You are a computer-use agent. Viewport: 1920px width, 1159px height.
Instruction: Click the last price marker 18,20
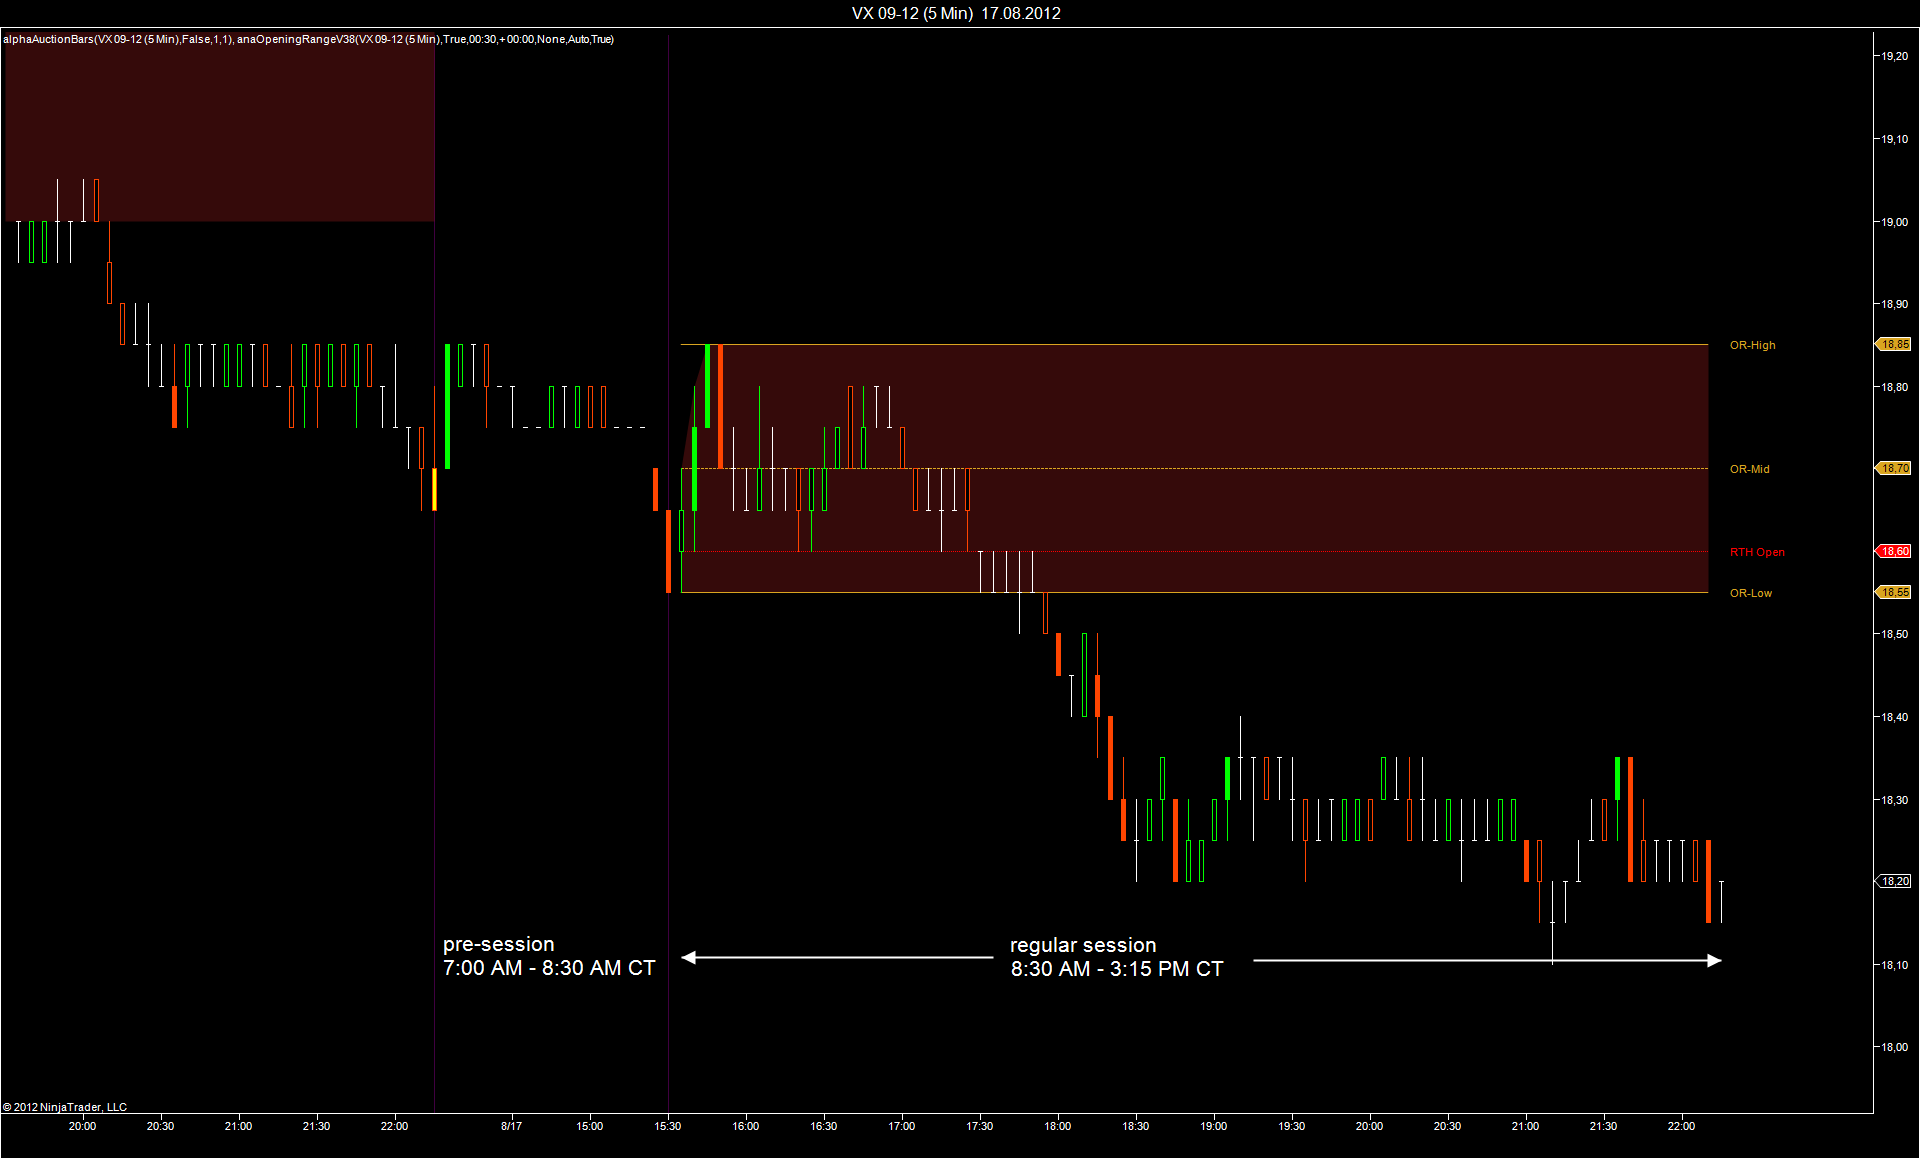coord(1894,881)
